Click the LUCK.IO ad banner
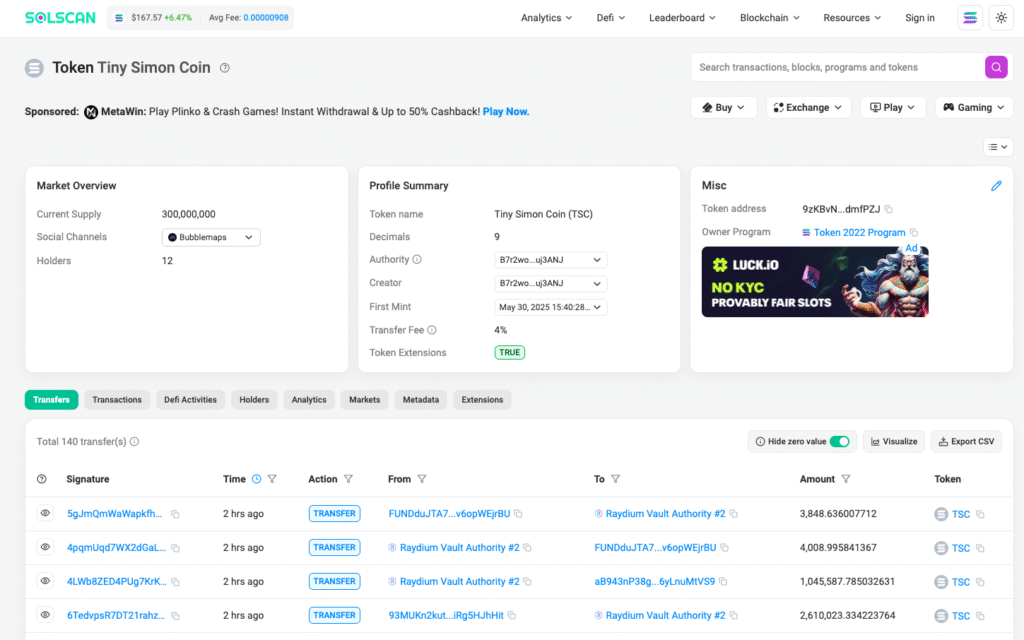The width and height of the screenshot is (1024, 640). point(814,282)
